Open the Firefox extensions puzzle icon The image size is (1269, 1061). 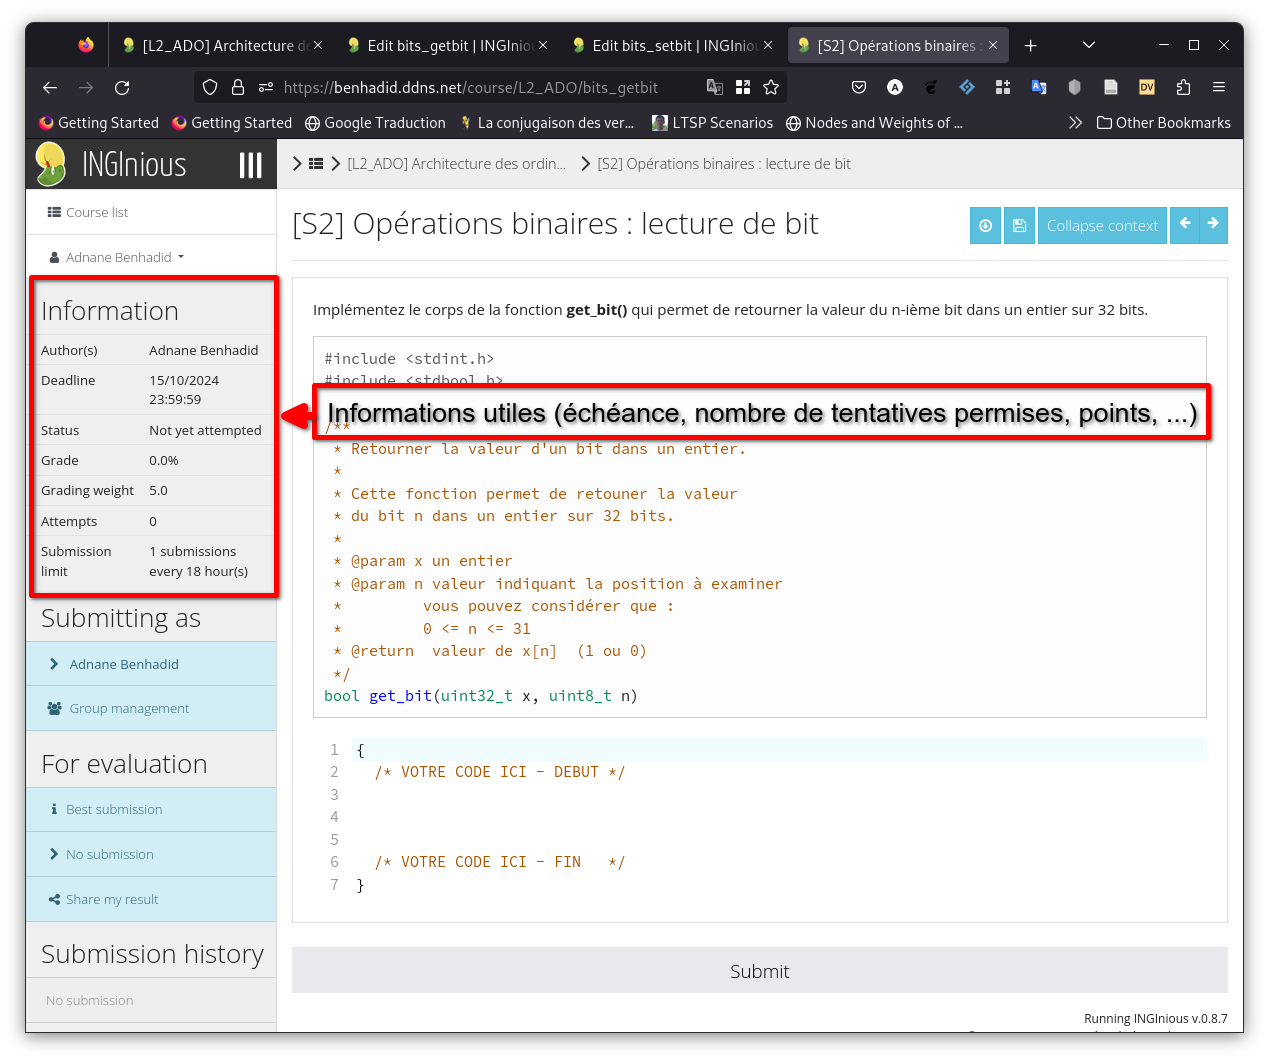pos(1183,88)
